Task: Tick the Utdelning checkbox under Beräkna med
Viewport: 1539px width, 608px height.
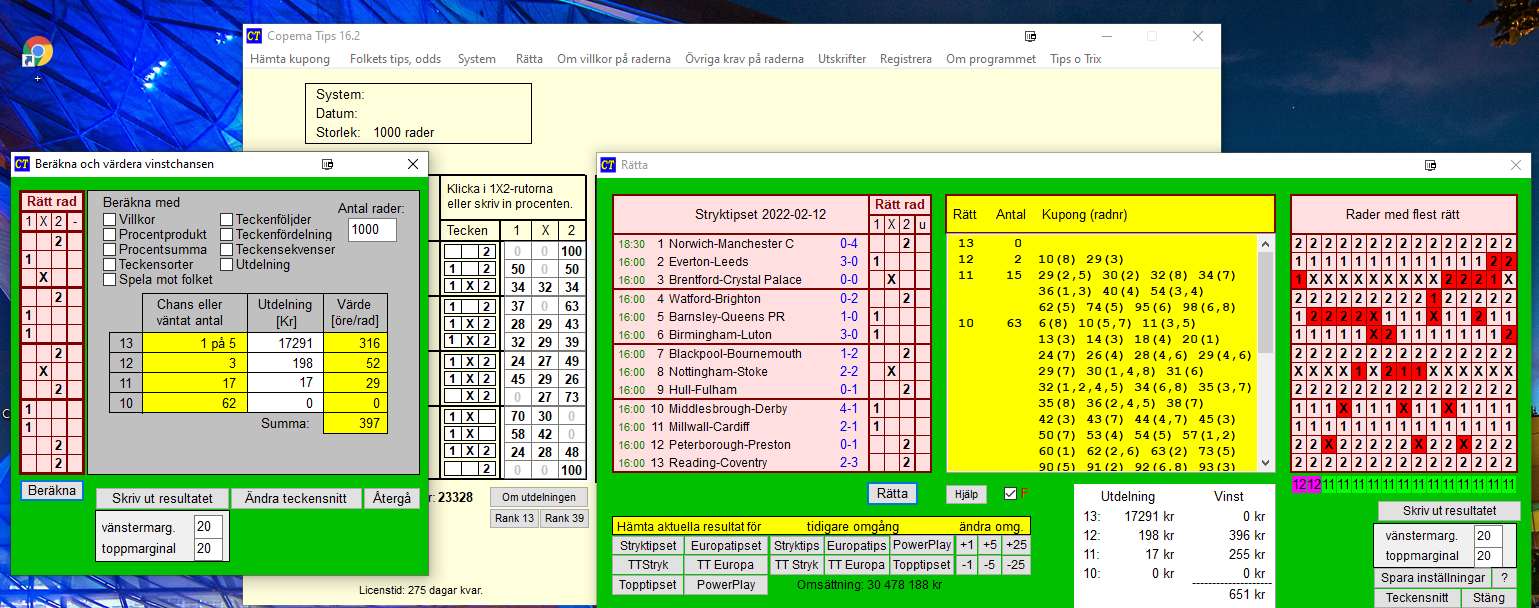Action: pos(226,265)
